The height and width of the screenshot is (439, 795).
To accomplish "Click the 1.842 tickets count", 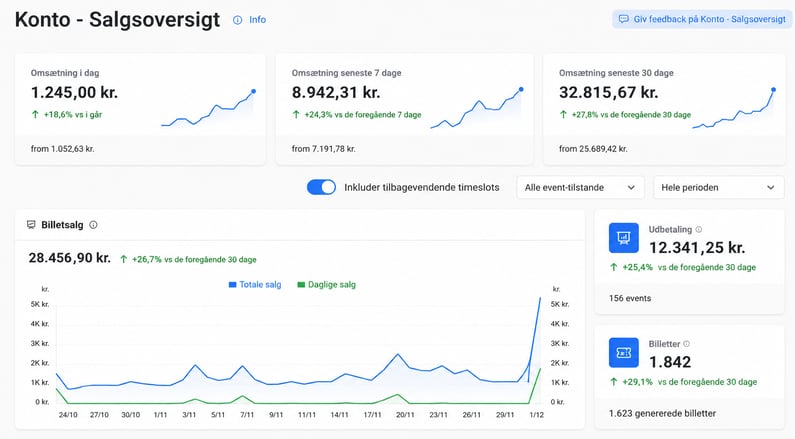I will click(x=670, y=362).
